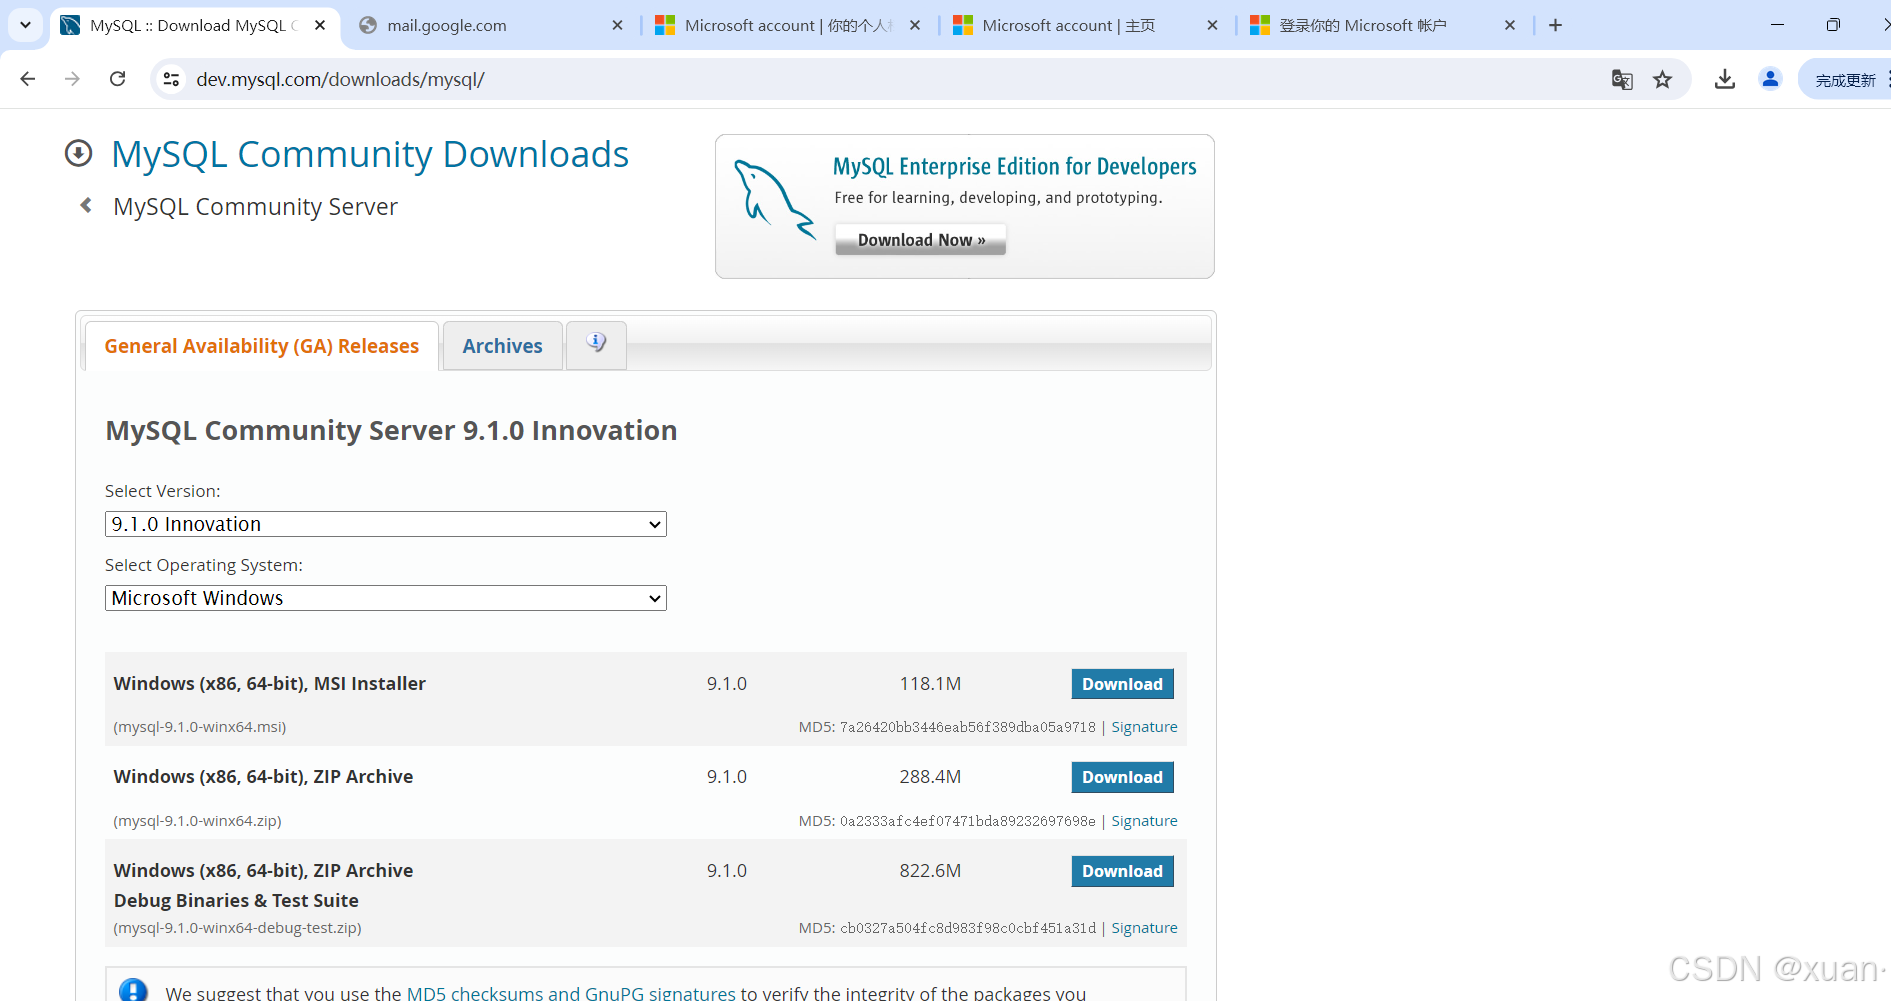Download the Windows MSI Installer
Image resolution: width=1891 pixels, height=1001 pixels.
1122,683
